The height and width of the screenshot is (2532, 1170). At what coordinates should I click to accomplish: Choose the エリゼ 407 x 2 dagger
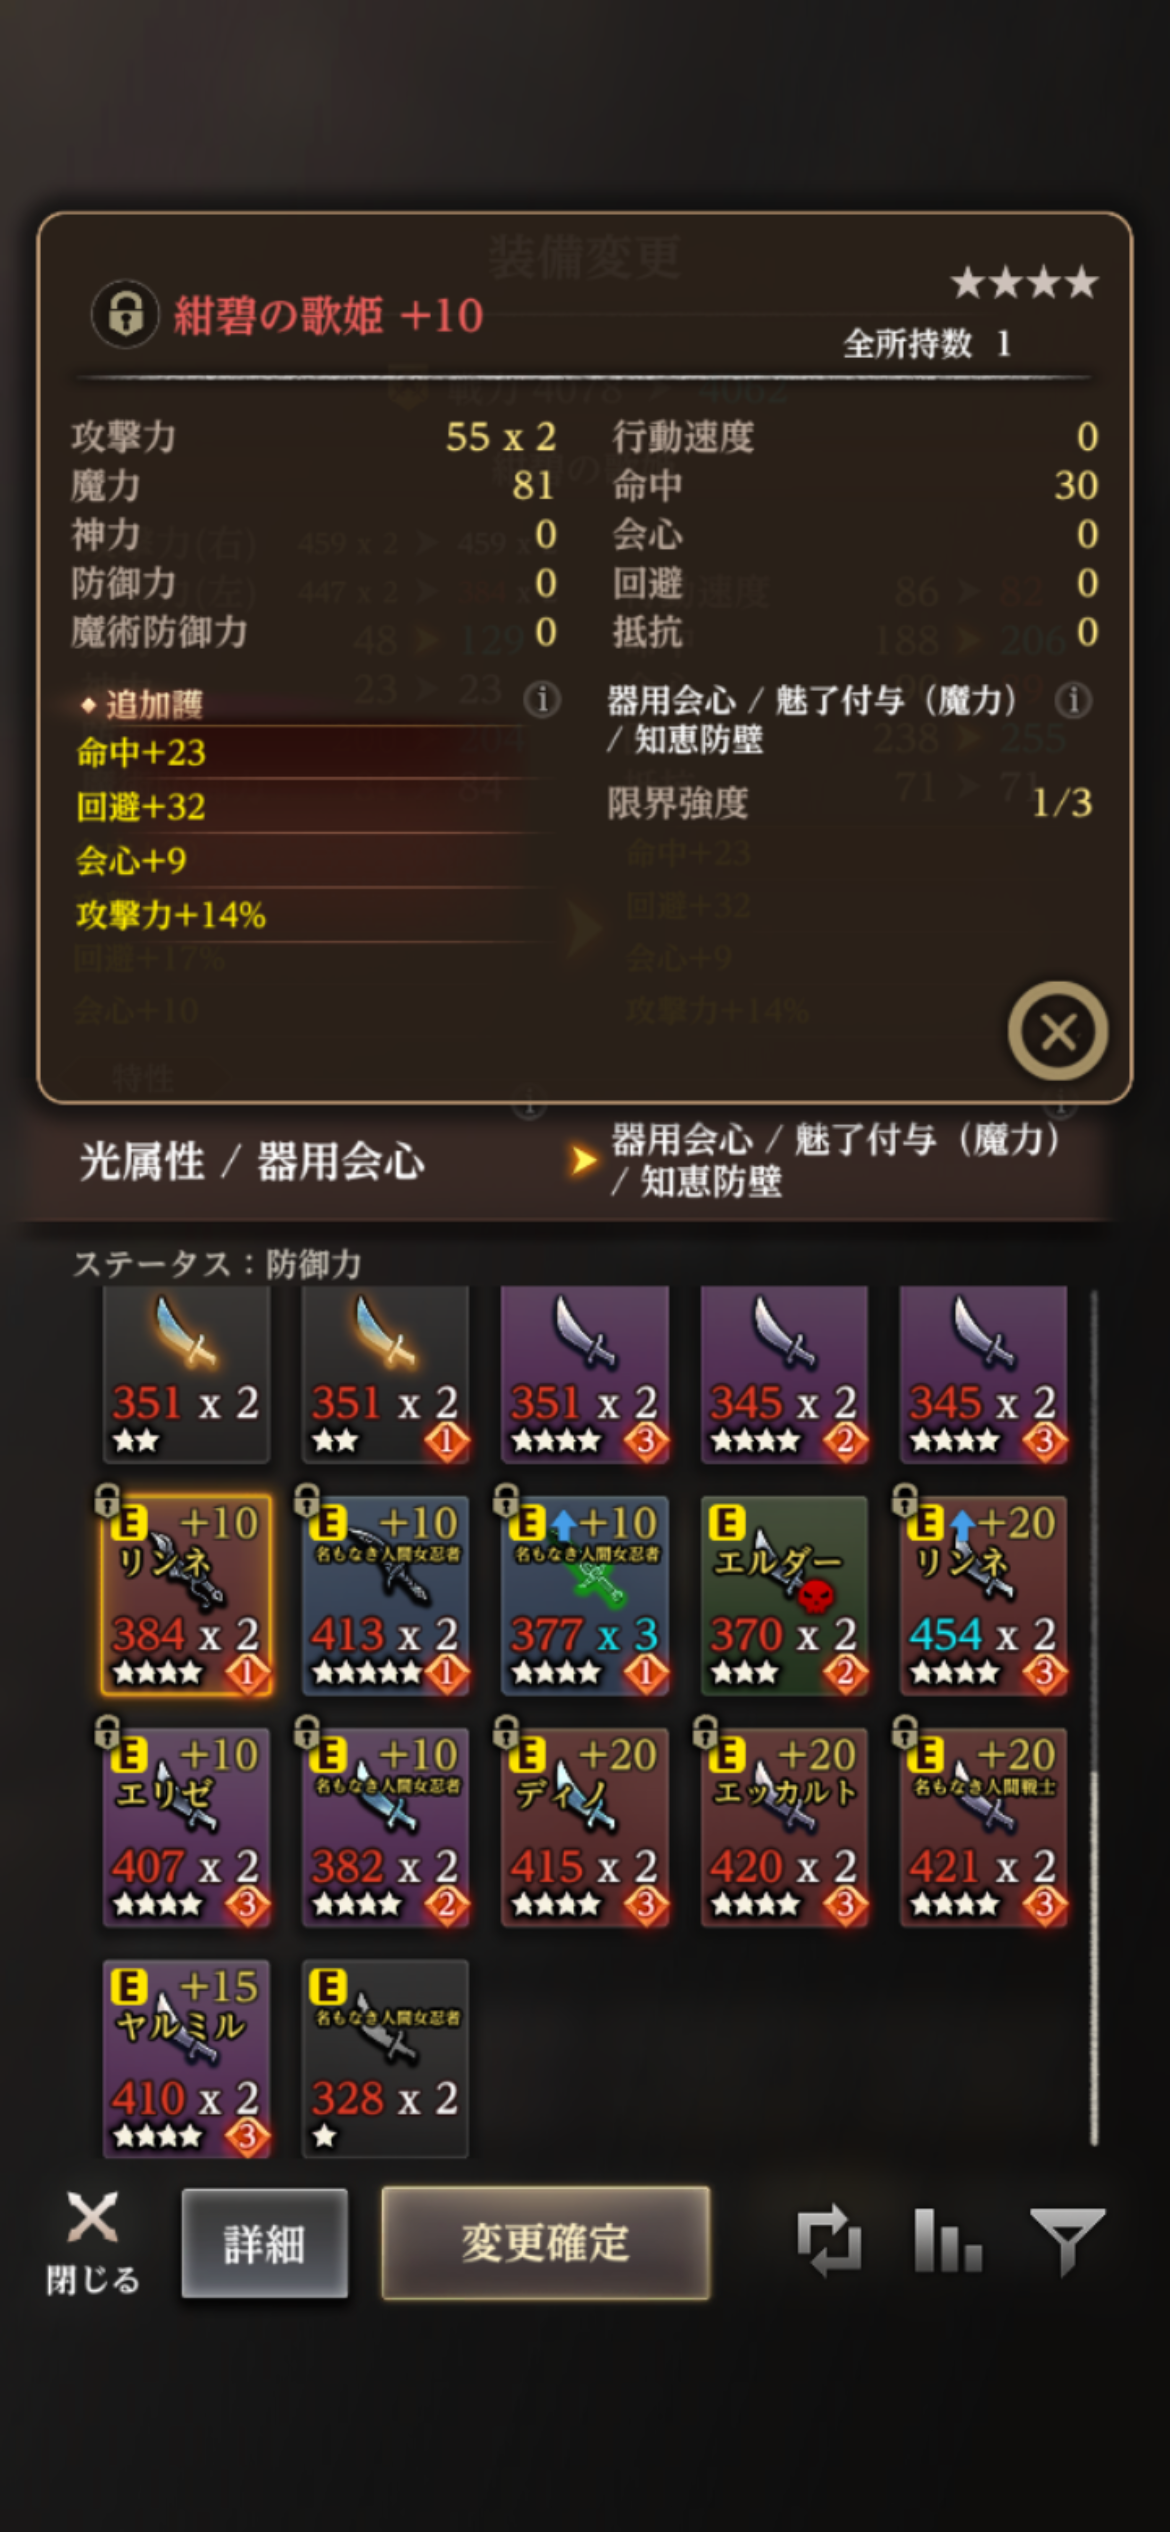point(186,1827)
